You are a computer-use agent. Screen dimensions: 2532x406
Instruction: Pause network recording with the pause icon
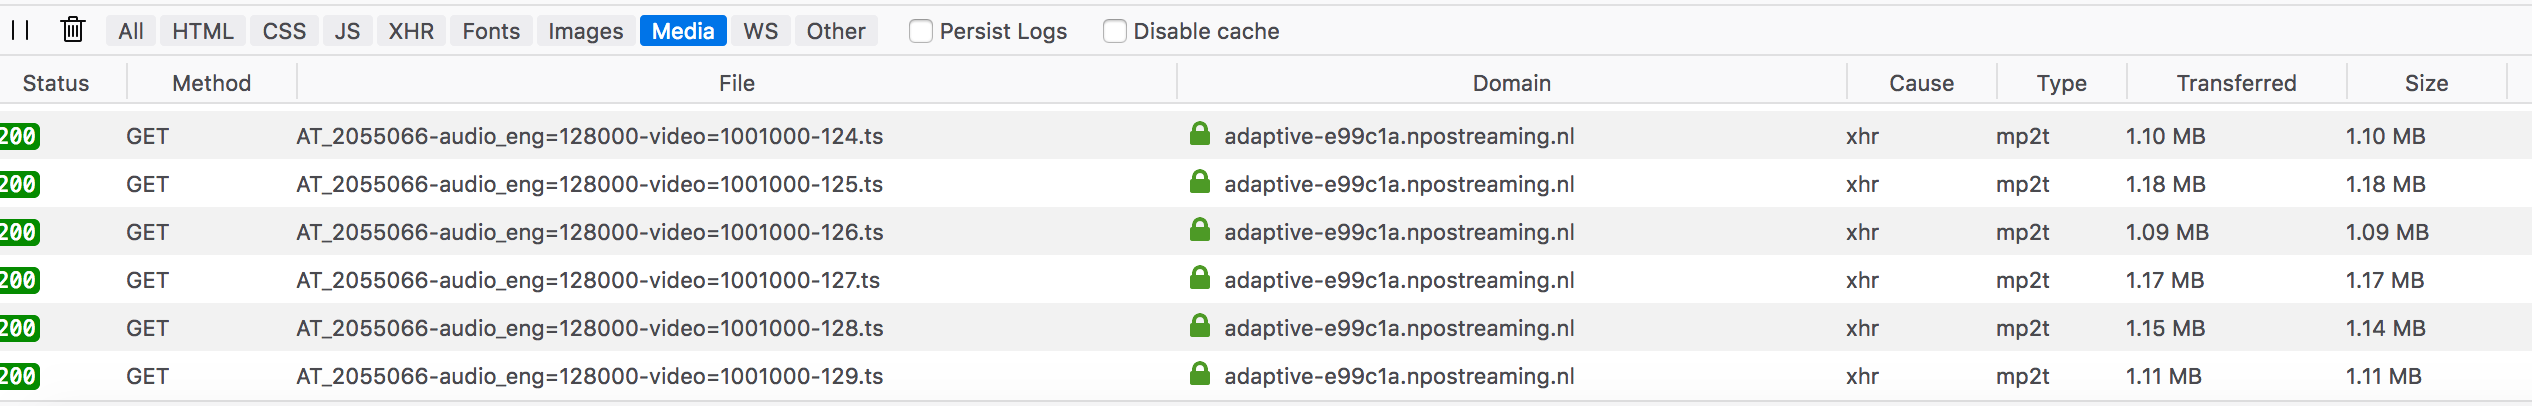(x=20, y=30)
